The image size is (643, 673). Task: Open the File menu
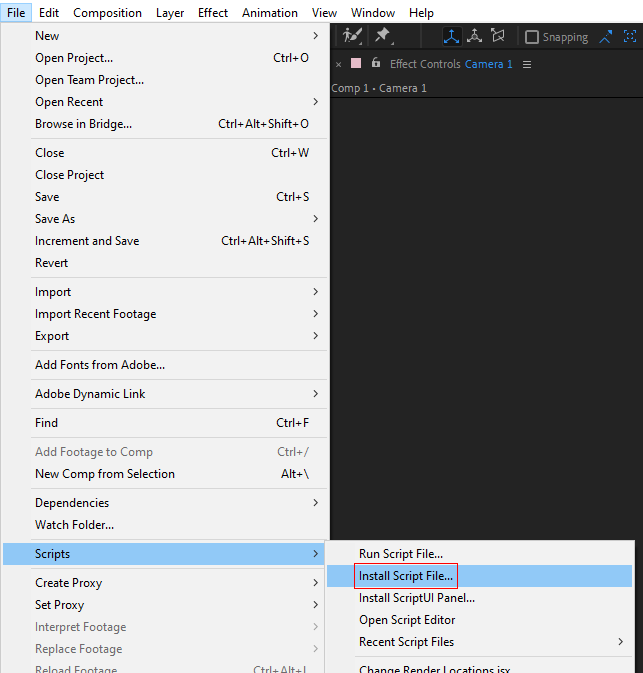click(16, 13)
